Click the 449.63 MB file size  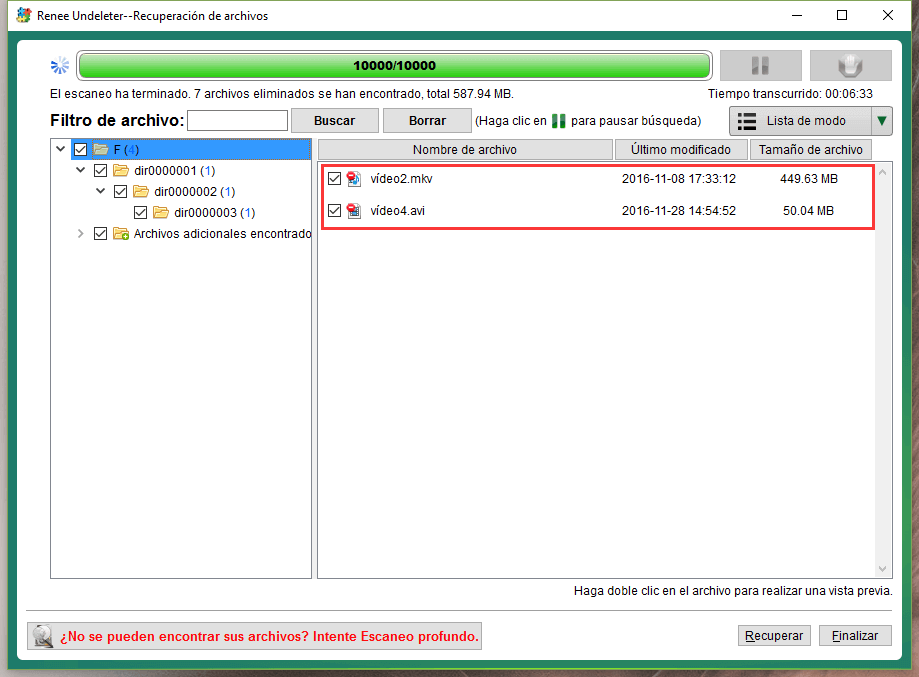pos(809,179)
